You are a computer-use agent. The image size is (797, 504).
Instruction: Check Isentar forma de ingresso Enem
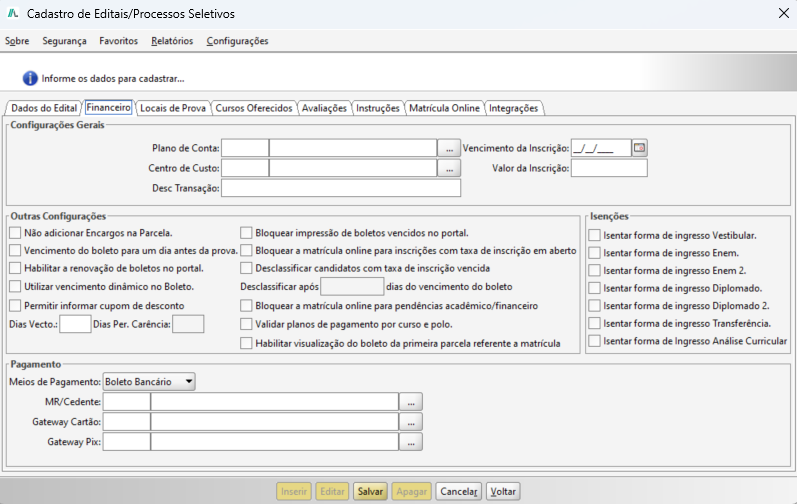594,253
